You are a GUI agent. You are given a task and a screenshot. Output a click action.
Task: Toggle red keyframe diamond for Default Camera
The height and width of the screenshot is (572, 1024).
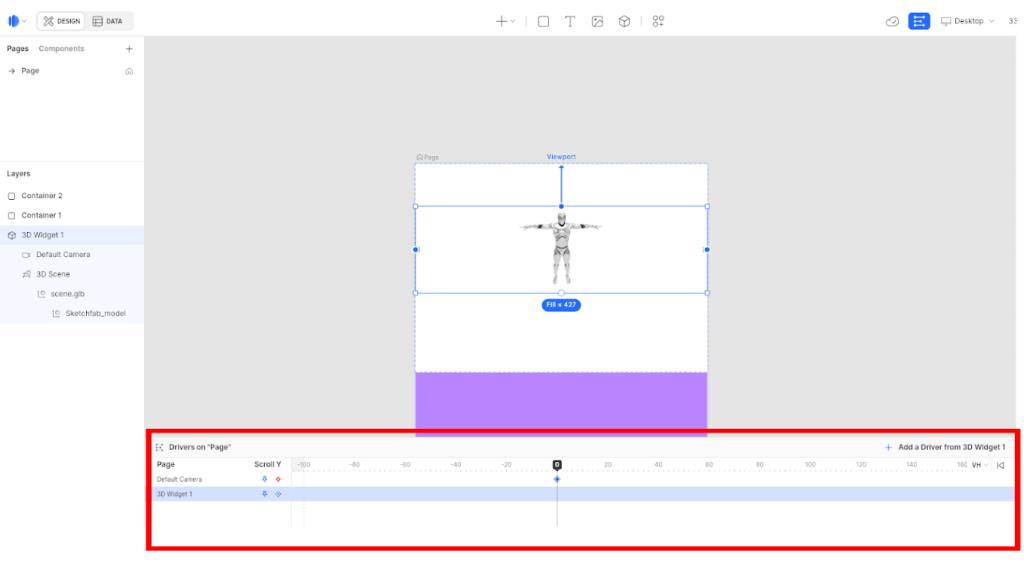pos(278,479)
